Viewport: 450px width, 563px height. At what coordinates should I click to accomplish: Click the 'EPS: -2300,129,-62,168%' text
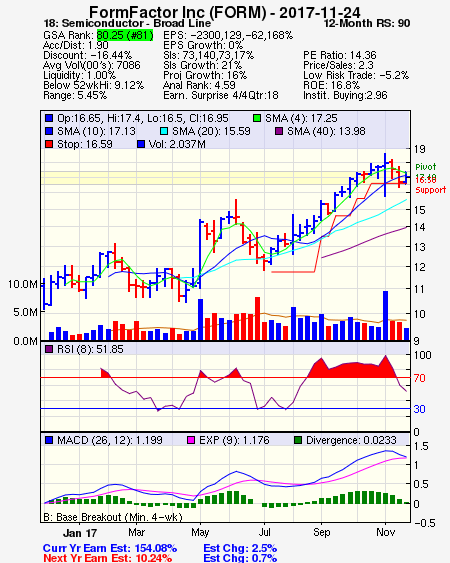(228, 35)
